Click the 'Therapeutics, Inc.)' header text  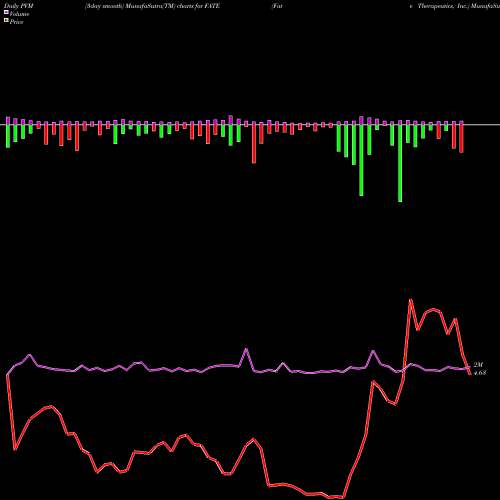click(443, 6)
